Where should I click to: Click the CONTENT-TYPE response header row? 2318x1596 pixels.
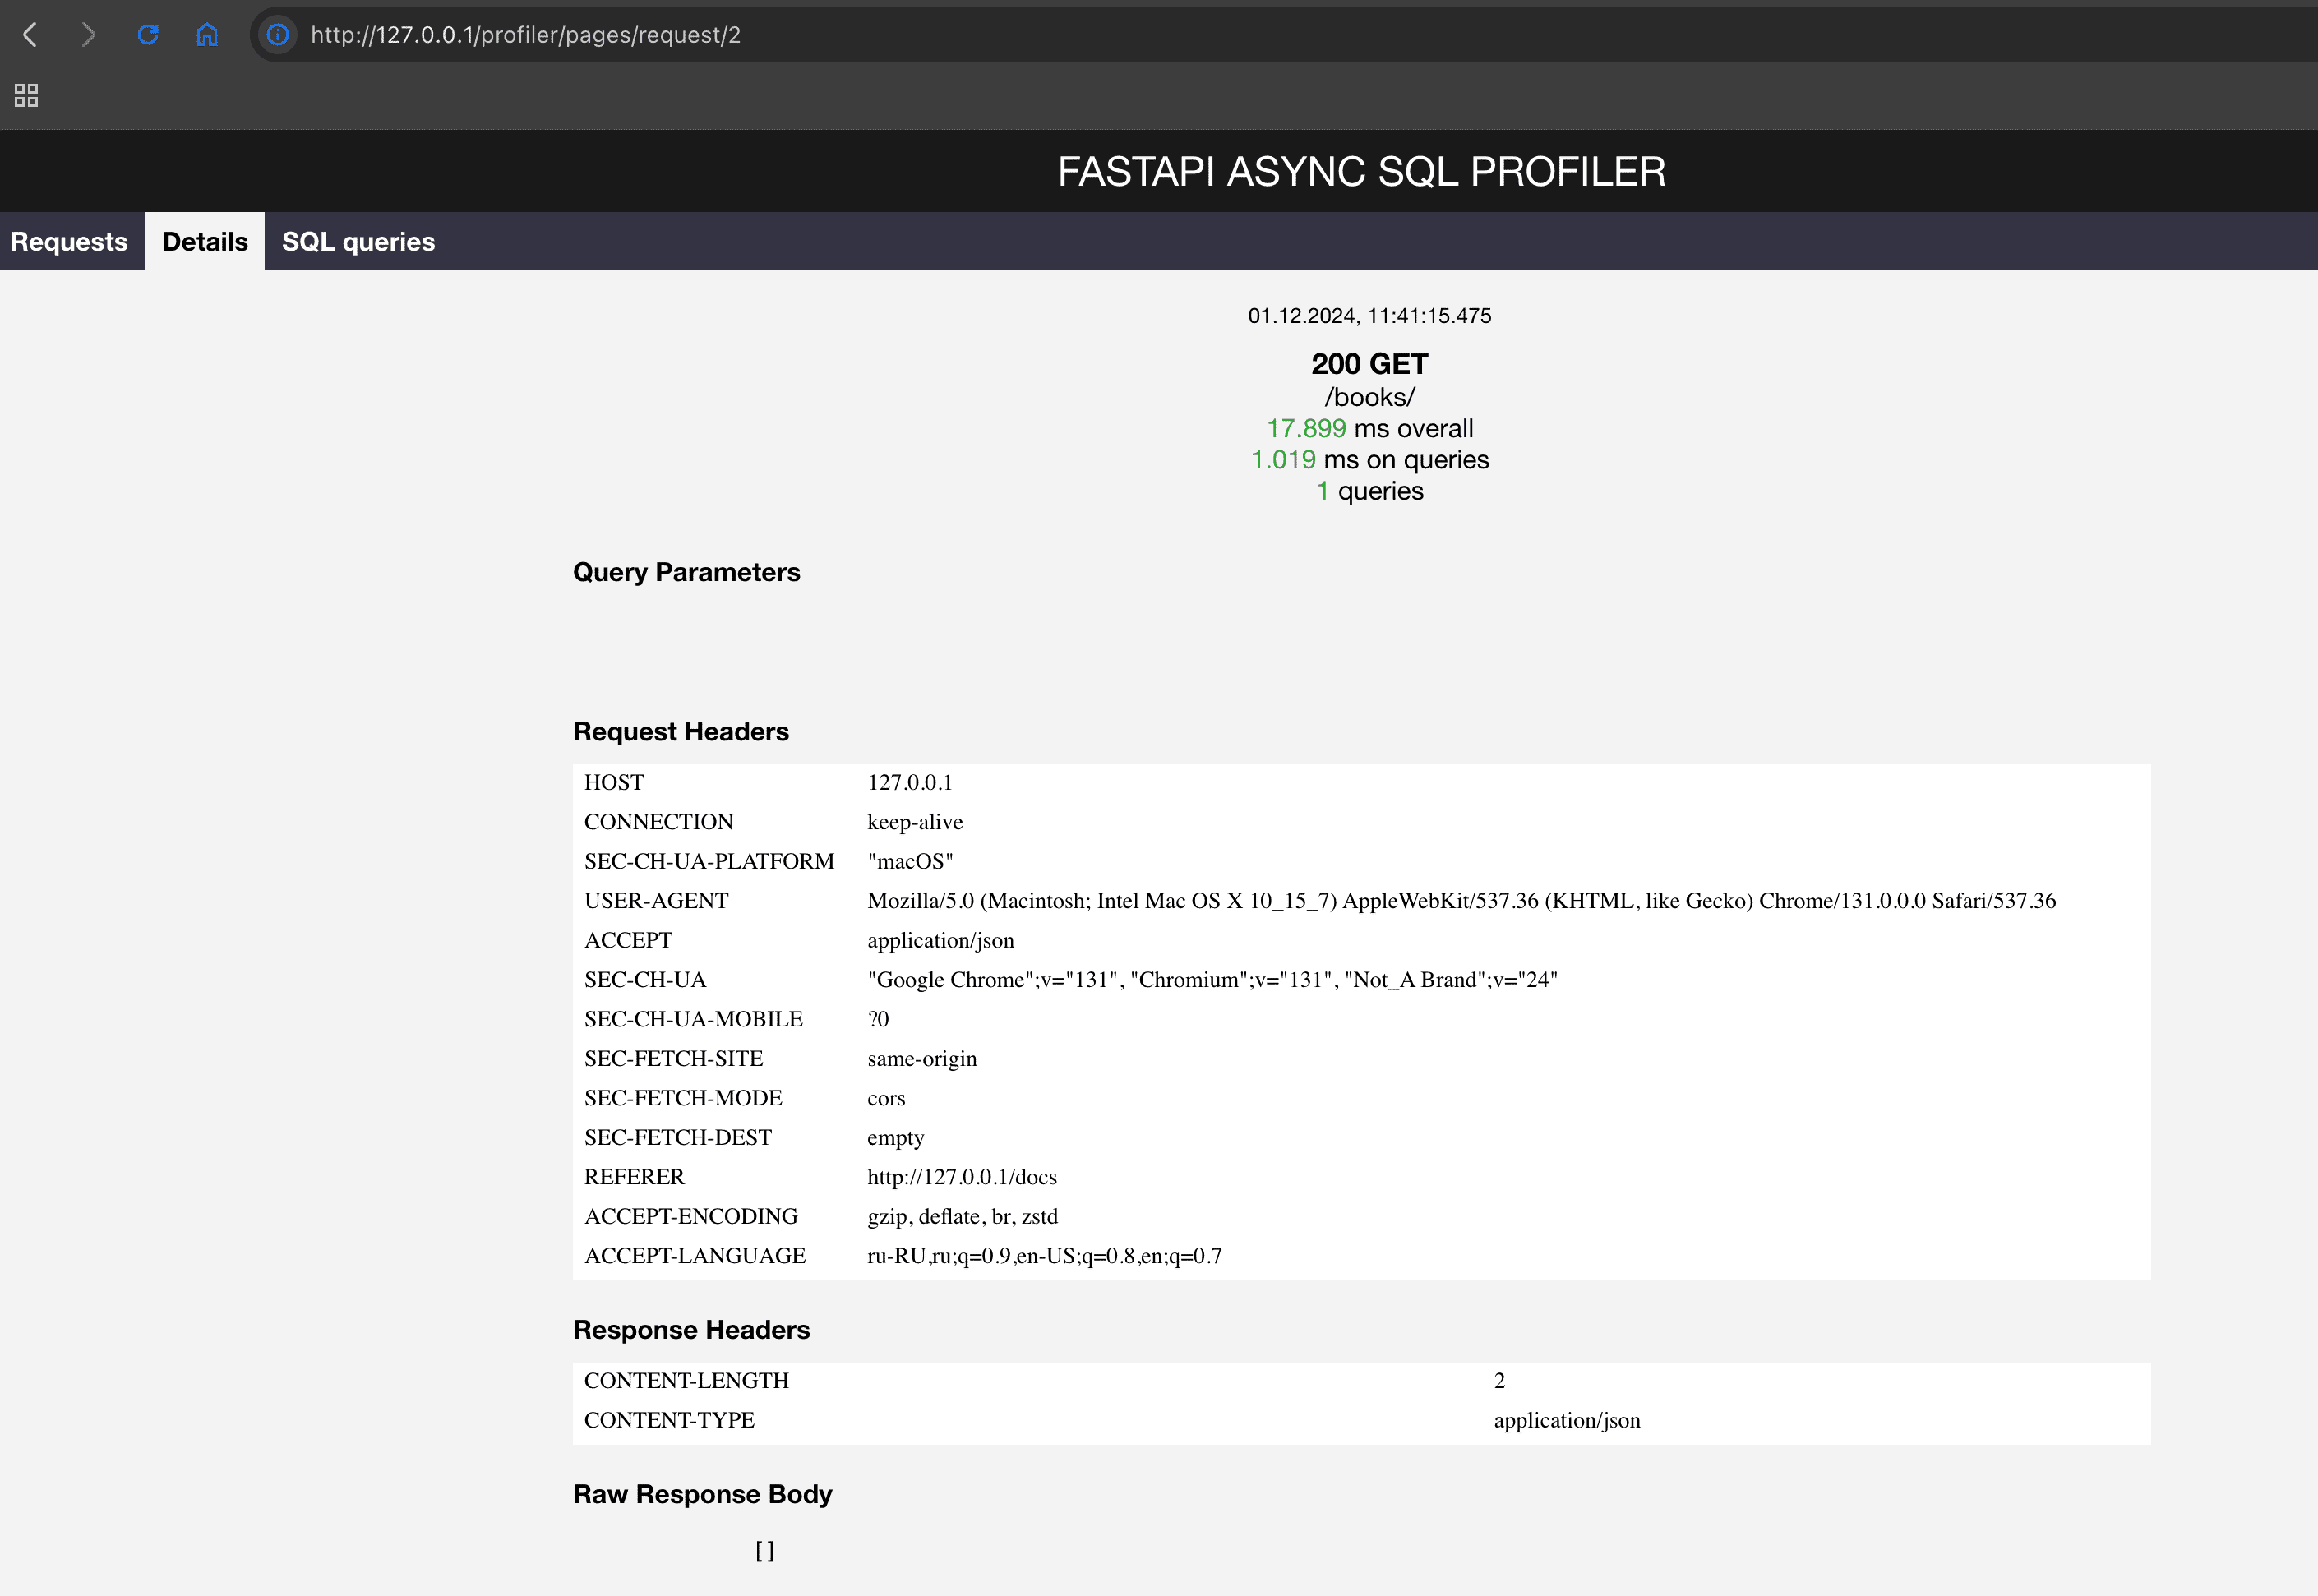(1360, 1420)
